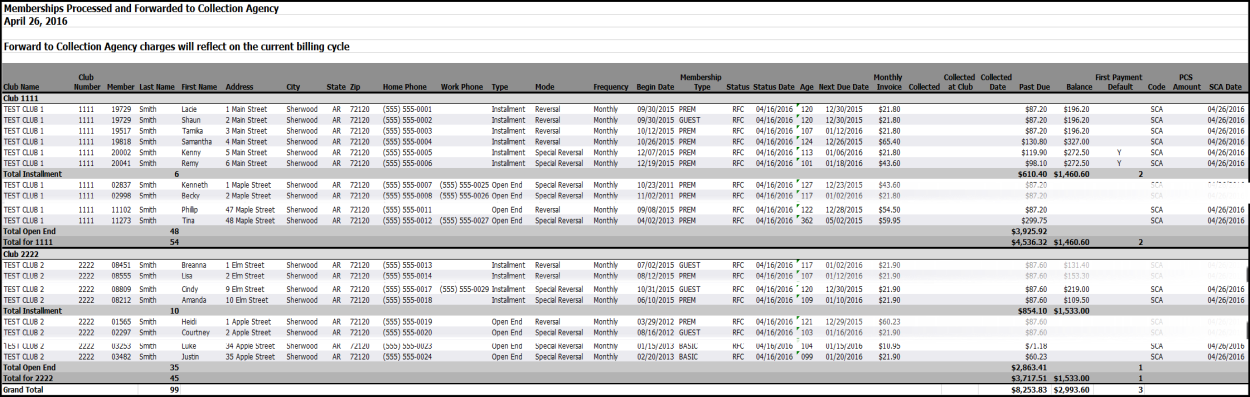Click home phone '(555) 555-0001'
Viewport: 1250px width, 397px height.
click(x=407, y=108)
